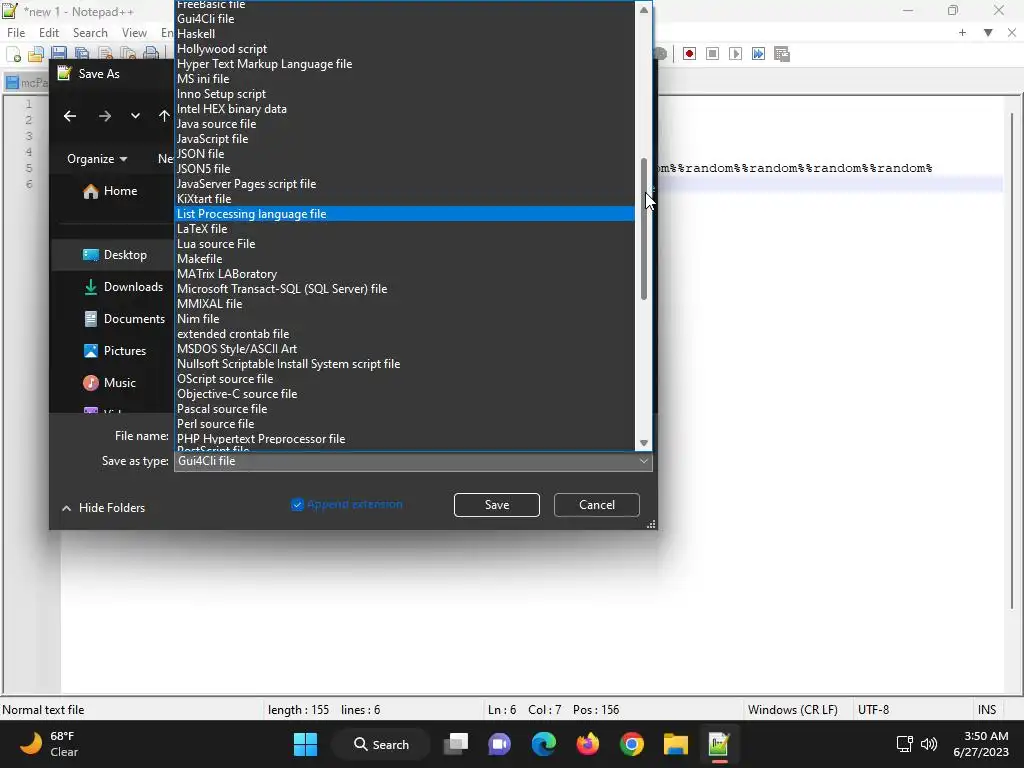Click the Close document toolbar icon
Screen dimensions: 1024x768
[106, 54]
